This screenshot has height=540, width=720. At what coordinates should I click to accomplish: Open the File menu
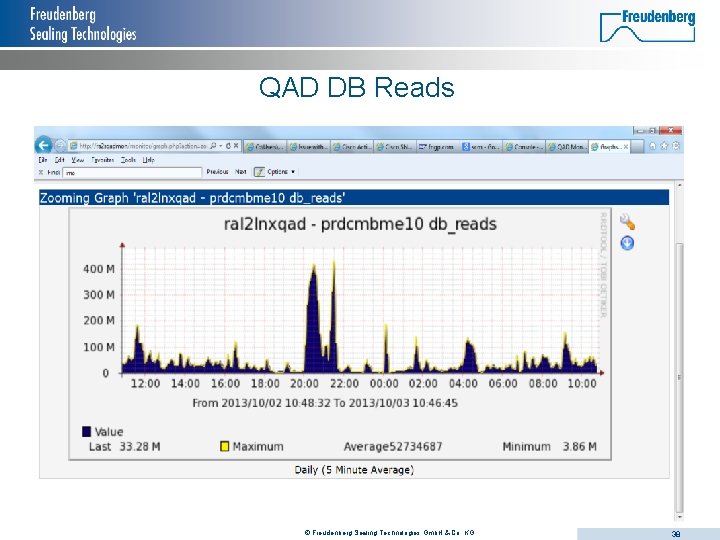pos(43,160)
